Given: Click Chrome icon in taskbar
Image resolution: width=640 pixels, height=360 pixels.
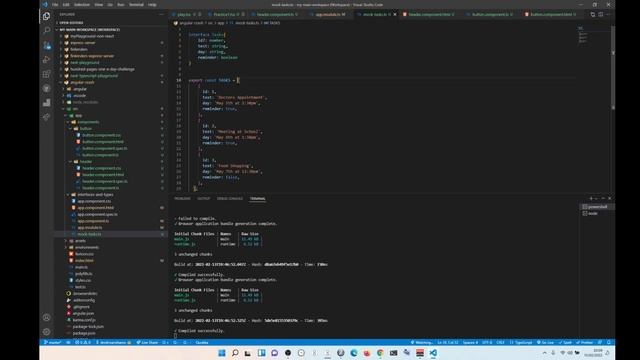Looking at the screenshot, I should (380, 353).
